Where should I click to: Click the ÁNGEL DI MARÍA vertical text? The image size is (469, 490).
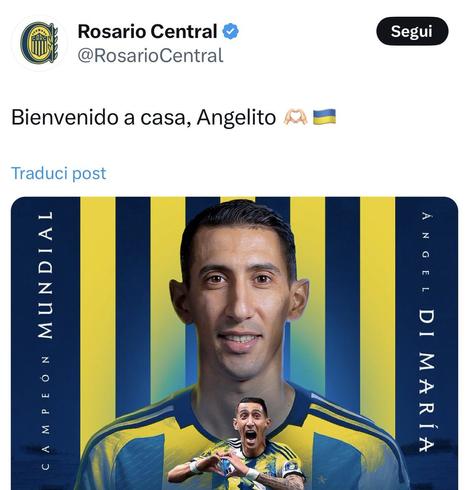427,332
